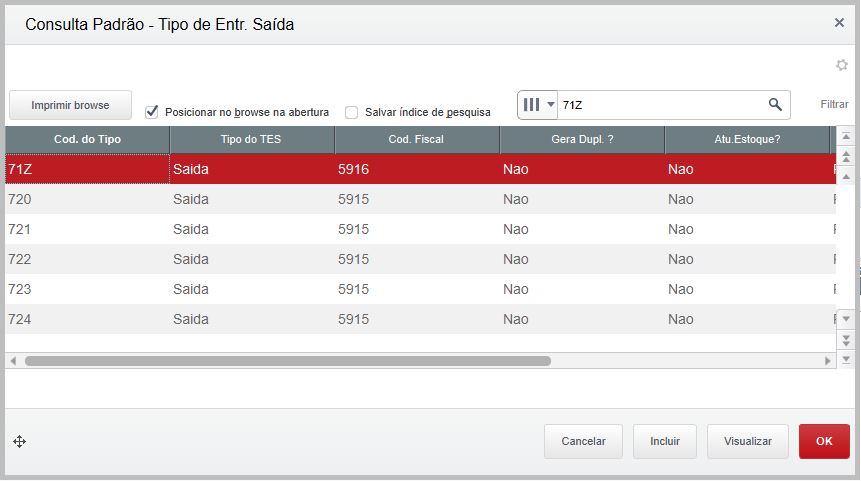The height and width of the screenshot is (481, 861).
Task: Select the row with code 724
Action: coord(420,319)
